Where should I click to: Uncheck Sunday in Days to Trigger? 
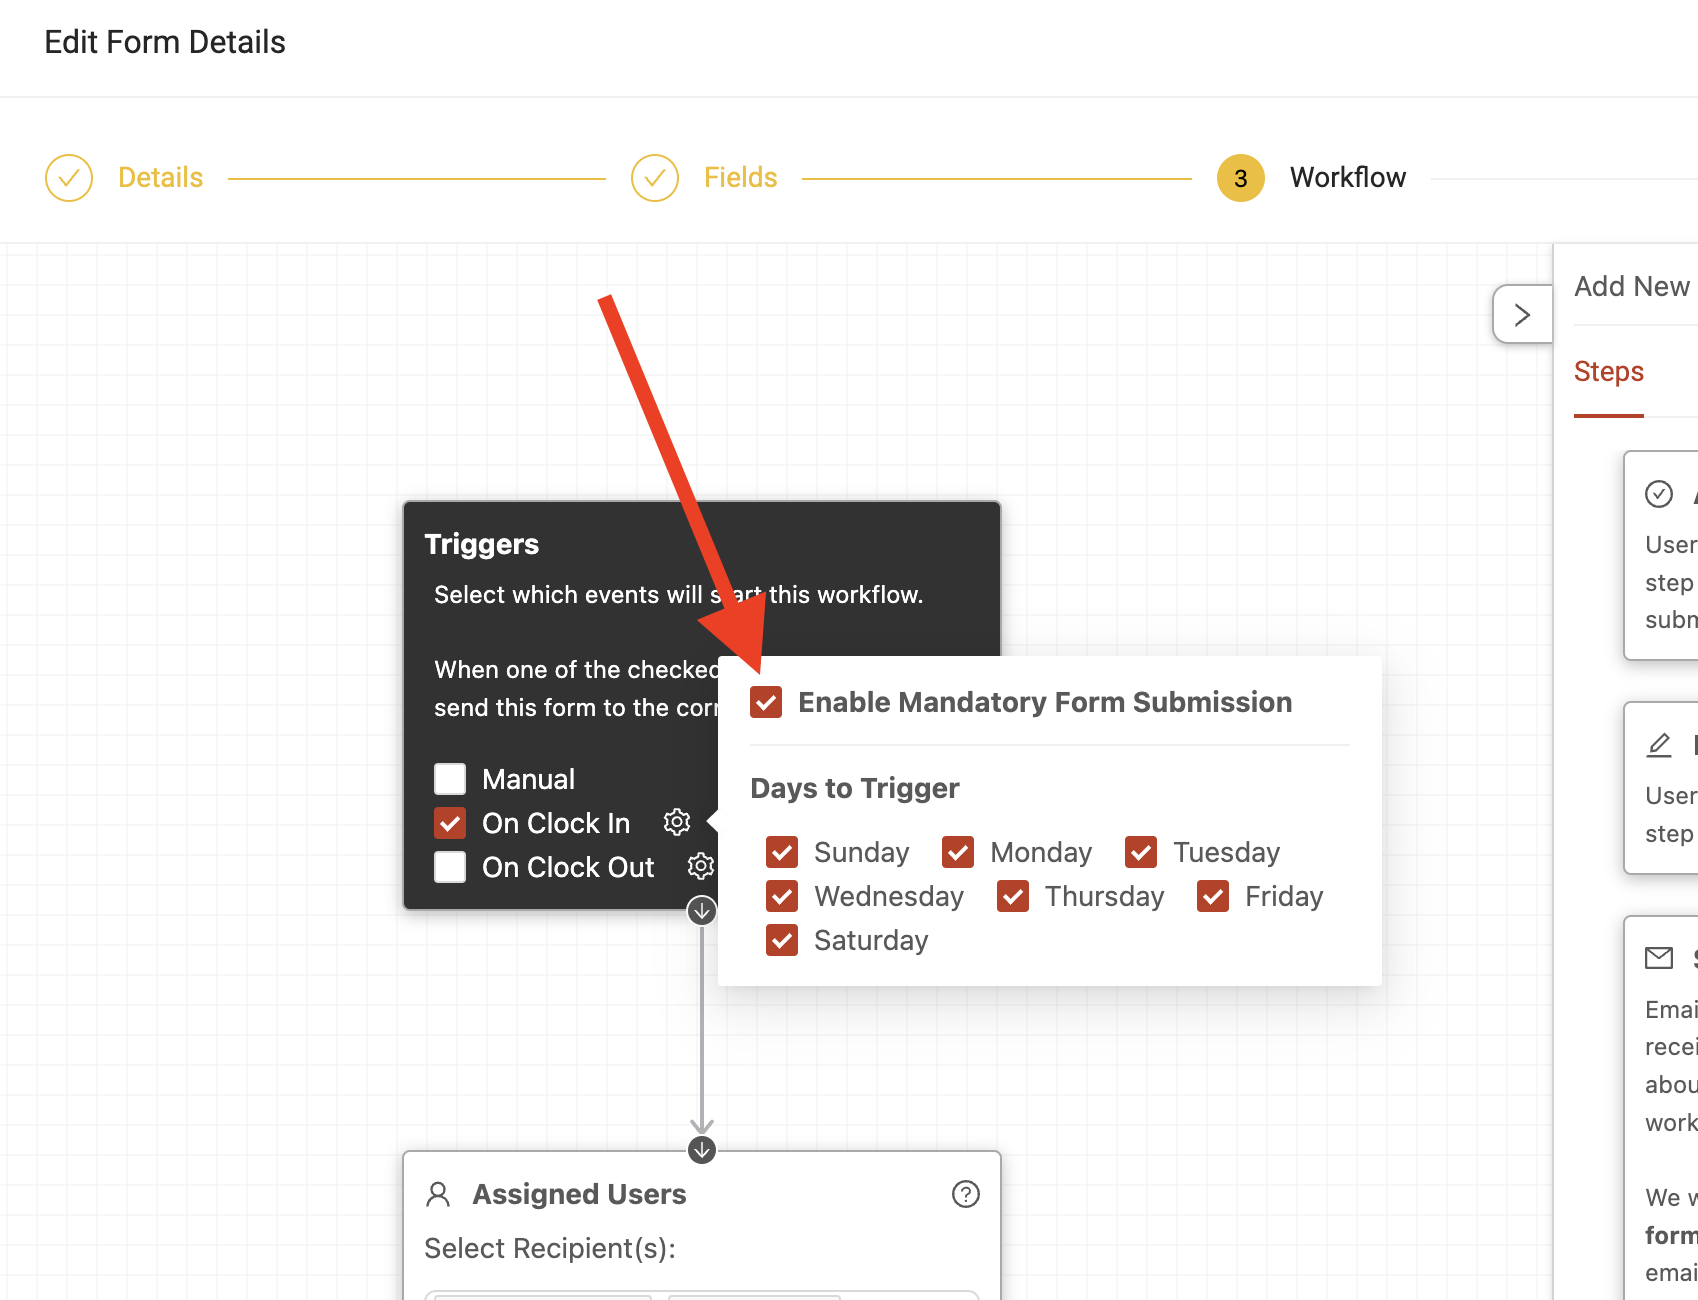(x=782, y=852)
